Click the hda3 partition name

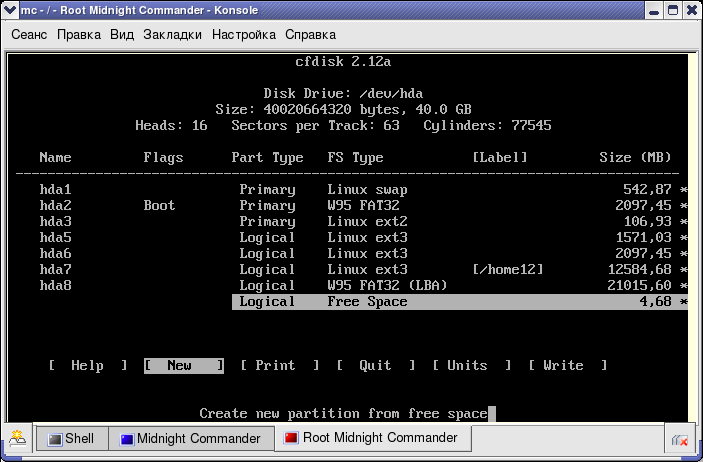pyautogui.click(x=55, y=222)
